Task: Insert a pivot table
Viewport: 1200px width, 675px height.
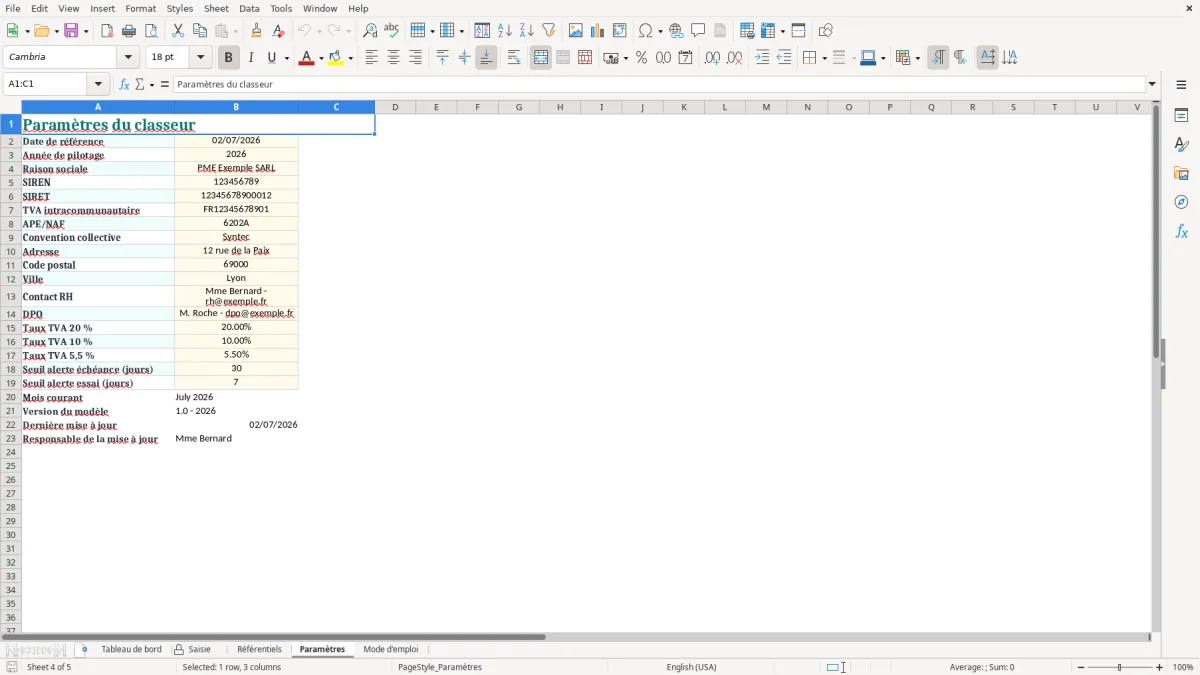Action: pos(620,30)
